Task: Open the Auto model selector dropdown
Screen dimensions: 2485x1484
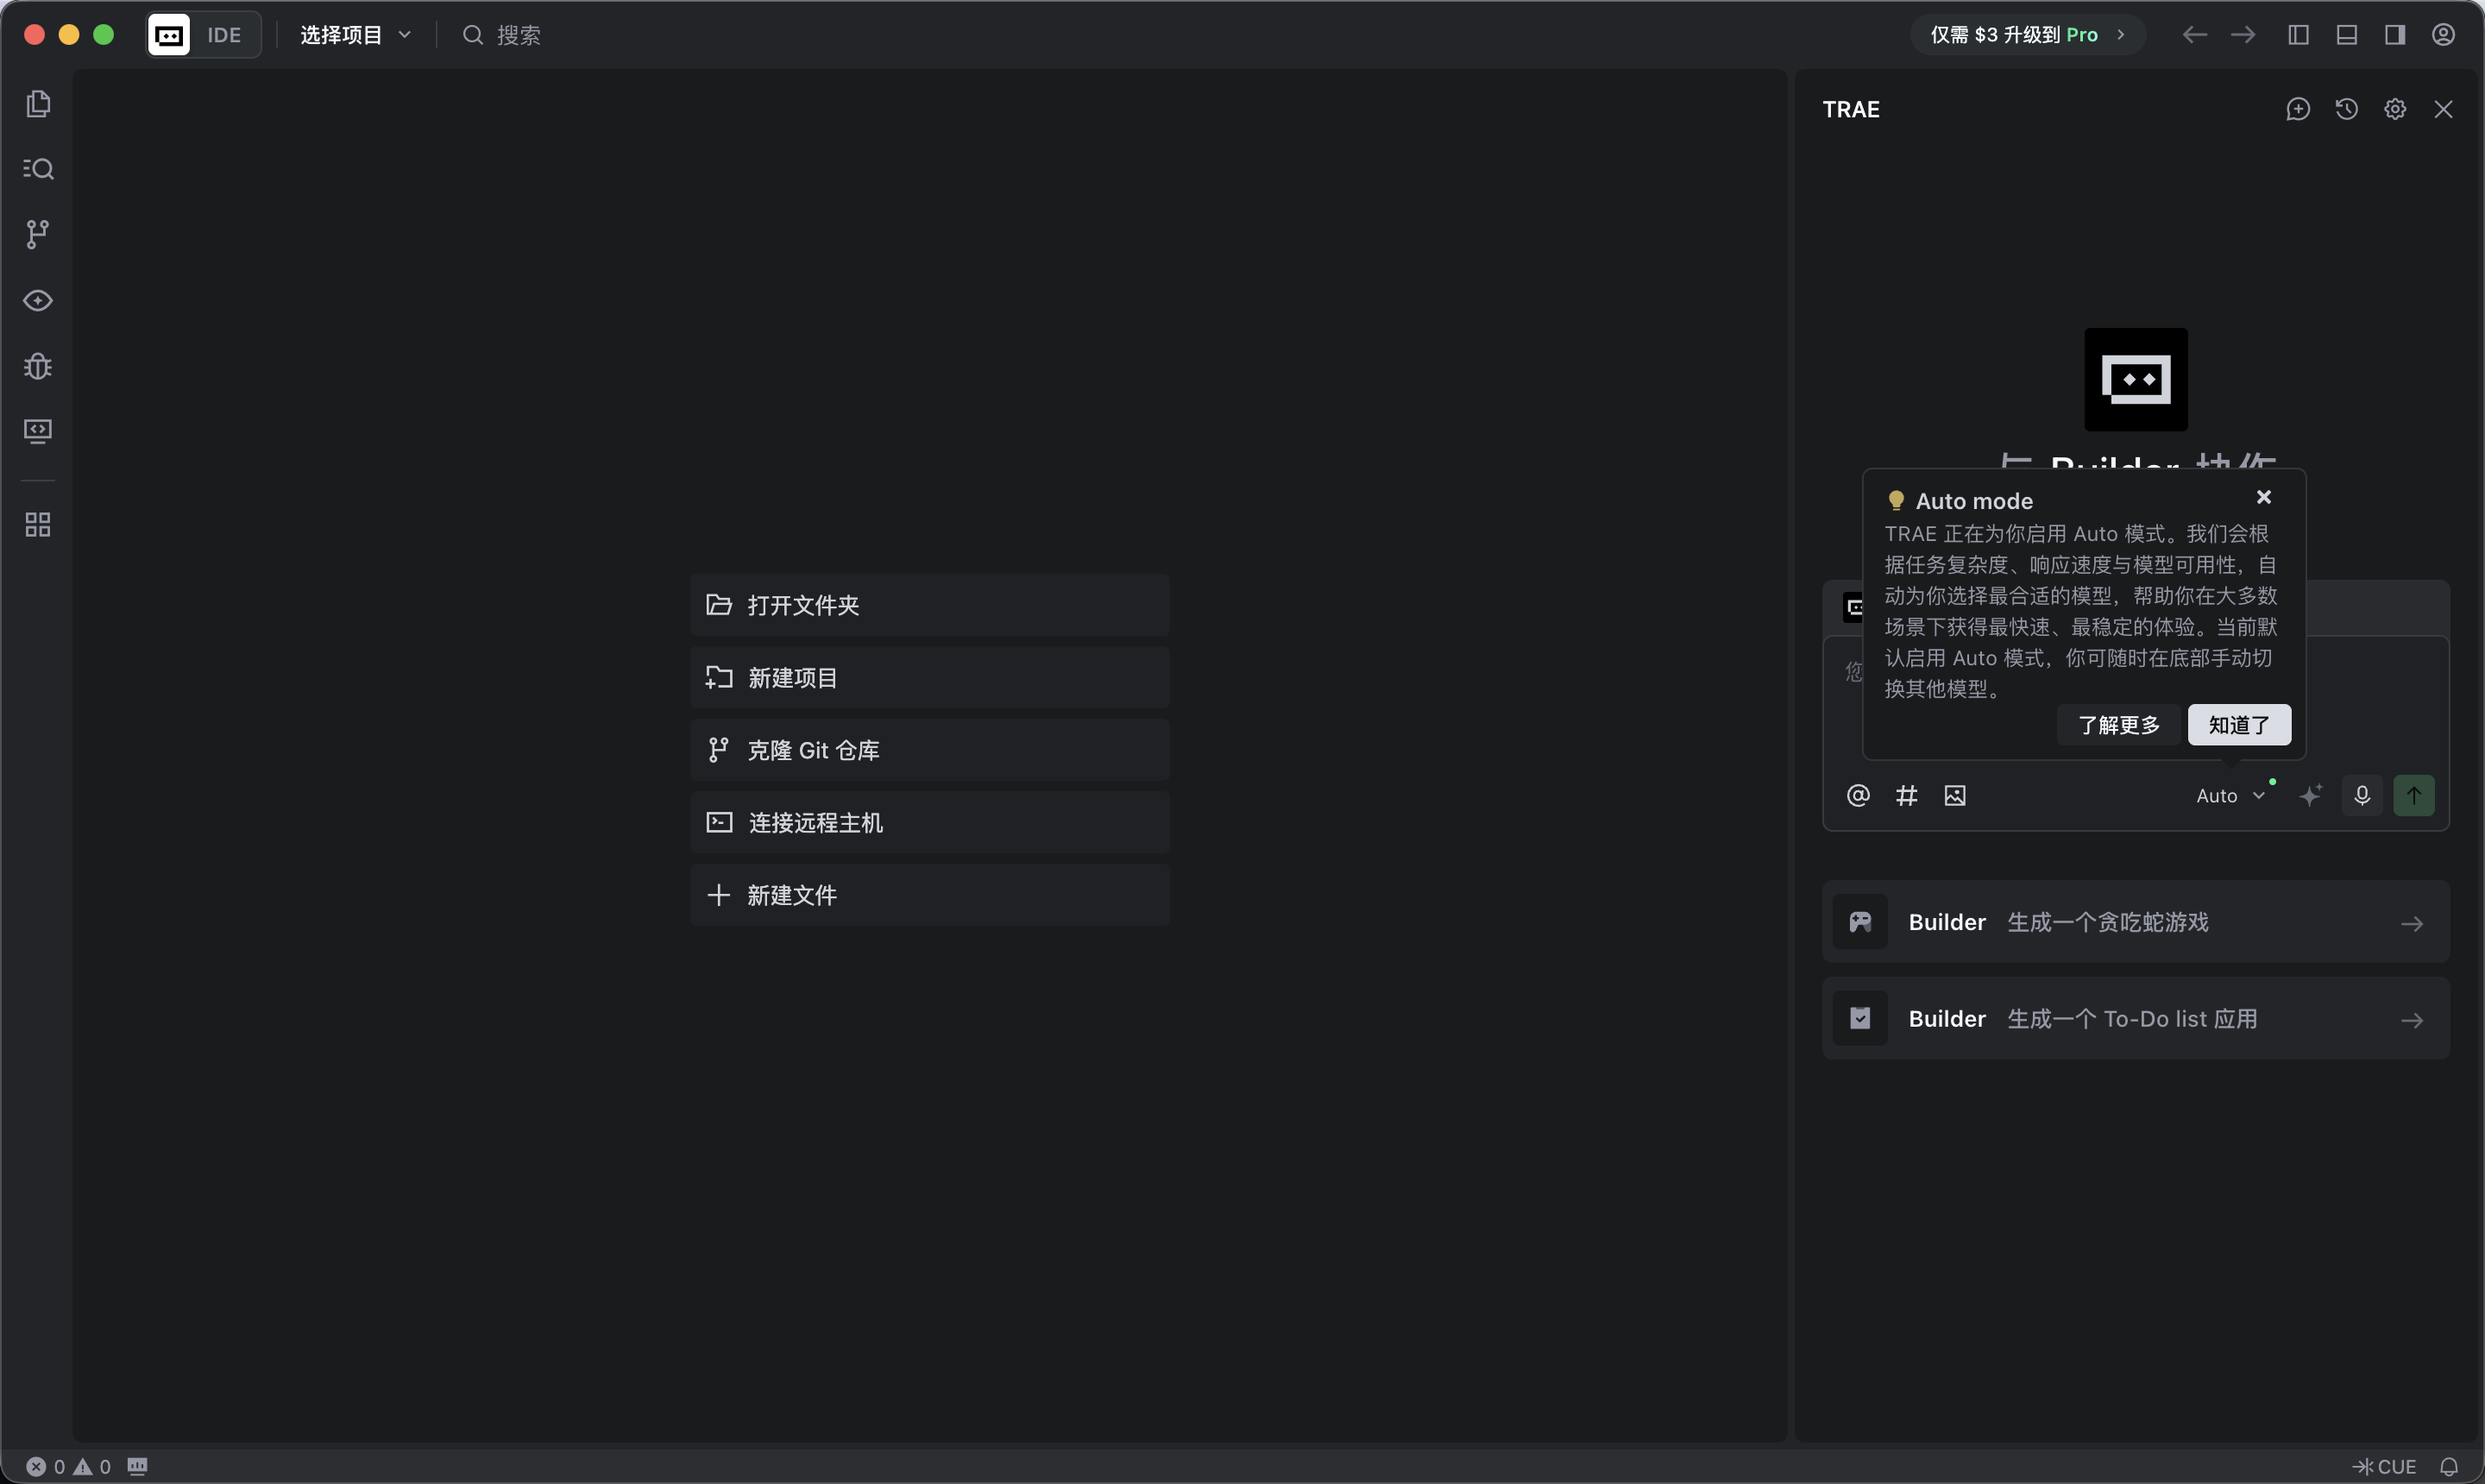Action: pyautogui.click(x=2230, y=796)
